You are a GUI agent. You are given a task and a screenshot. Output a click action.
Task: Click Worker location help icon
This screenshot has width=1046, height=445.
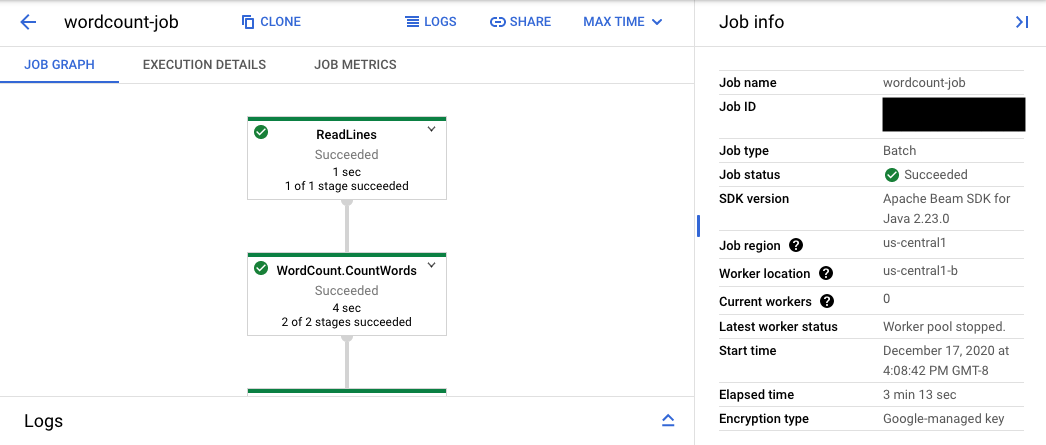coord(826,273)
